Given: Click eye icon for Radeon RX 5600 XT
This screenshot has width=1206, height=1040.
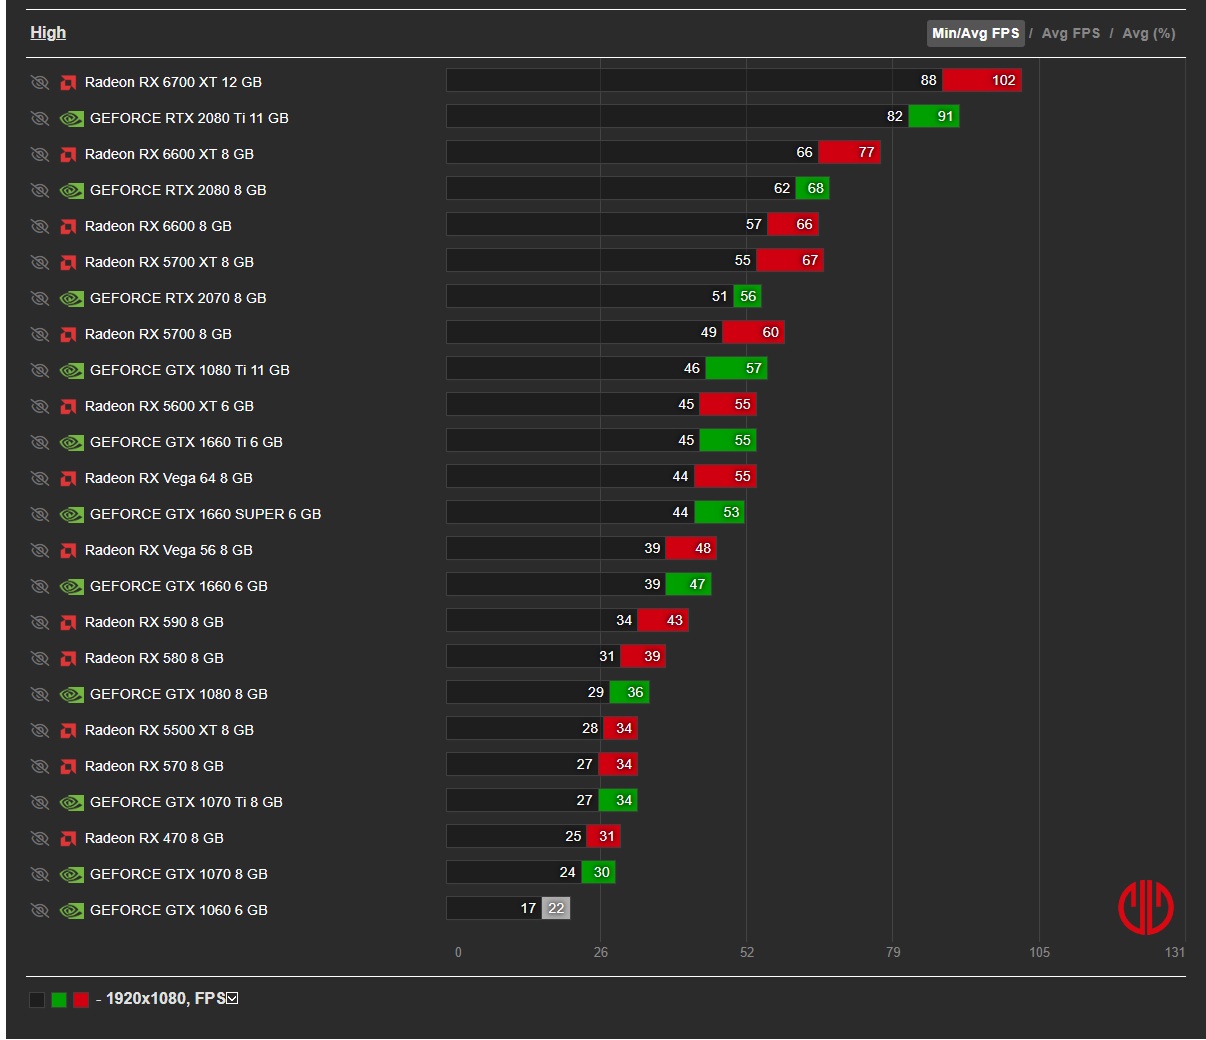Looking at the screenshot, I should click(40, 406).
